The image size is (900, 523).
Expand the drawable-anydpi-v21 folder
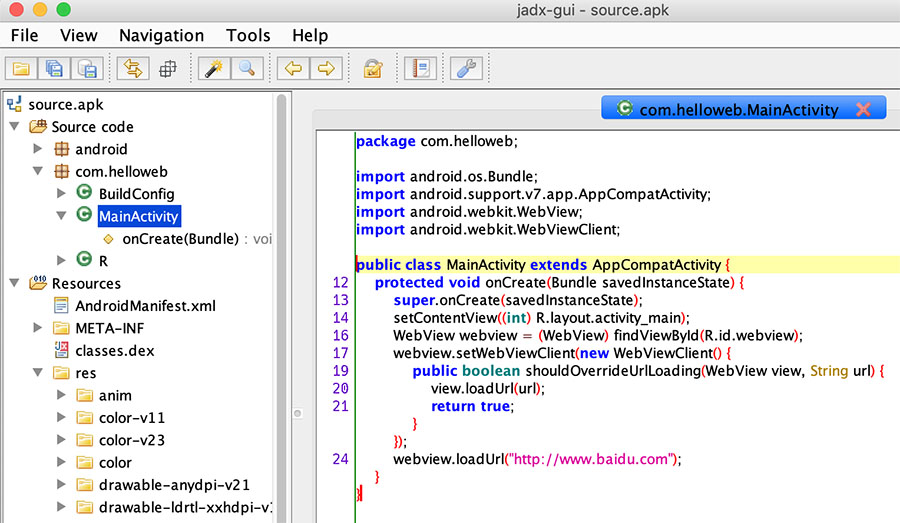pyautogui.click(x=61, y=485)
